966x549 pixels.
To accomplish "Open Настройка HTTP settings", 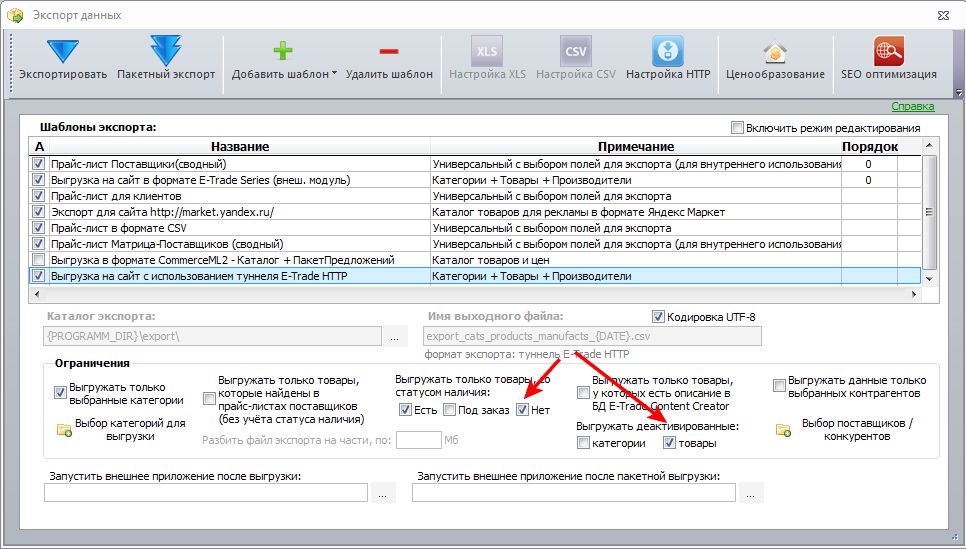I will coord(668,58).
